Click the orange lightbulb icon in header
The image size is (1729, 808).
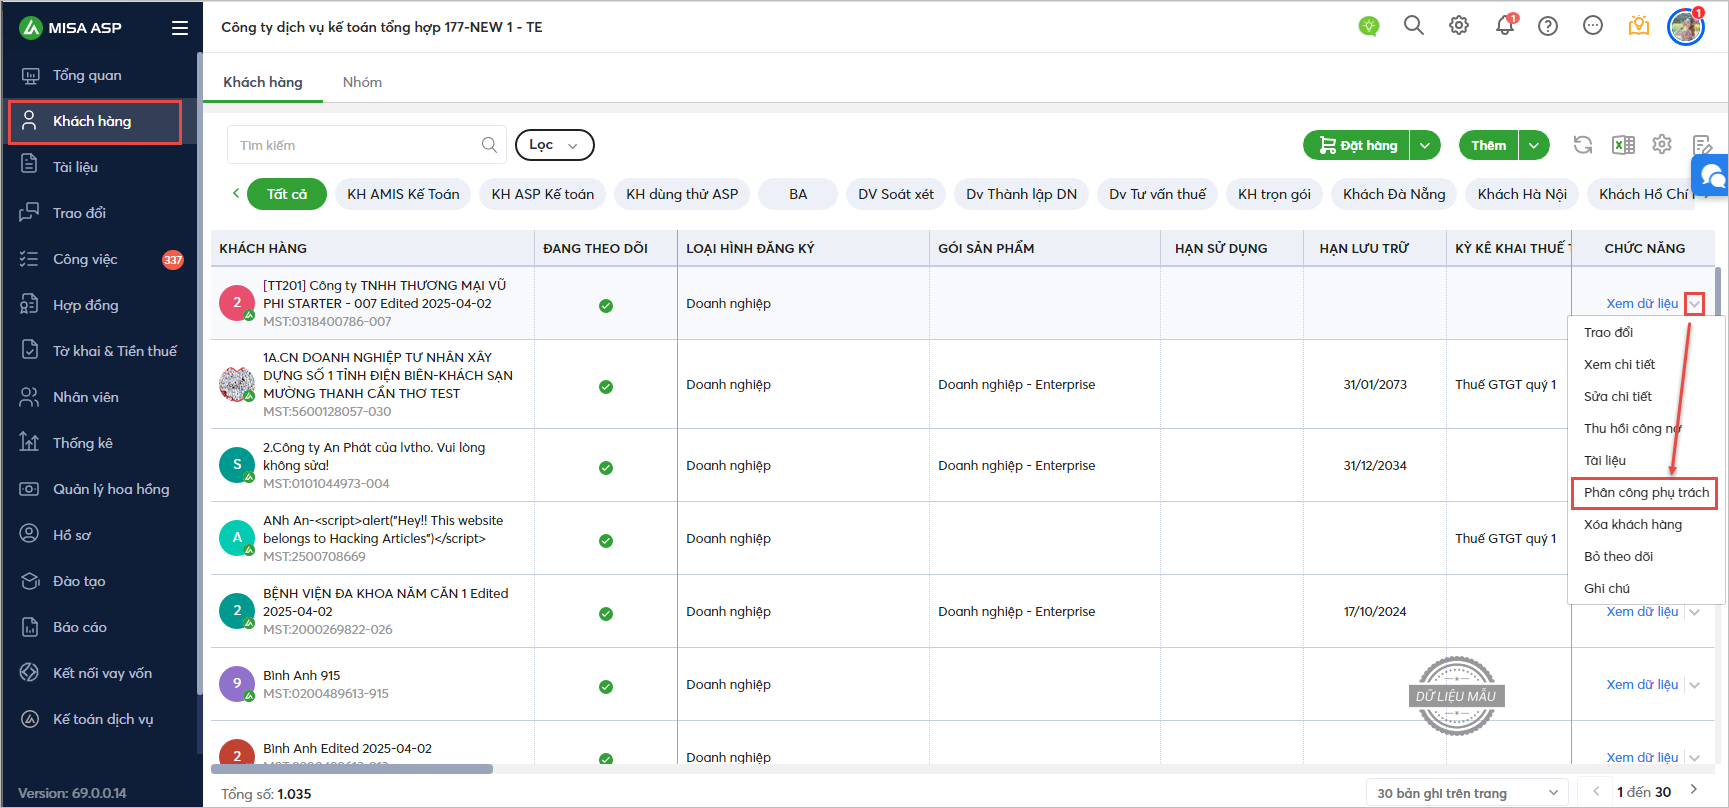tap(1639, 26)
